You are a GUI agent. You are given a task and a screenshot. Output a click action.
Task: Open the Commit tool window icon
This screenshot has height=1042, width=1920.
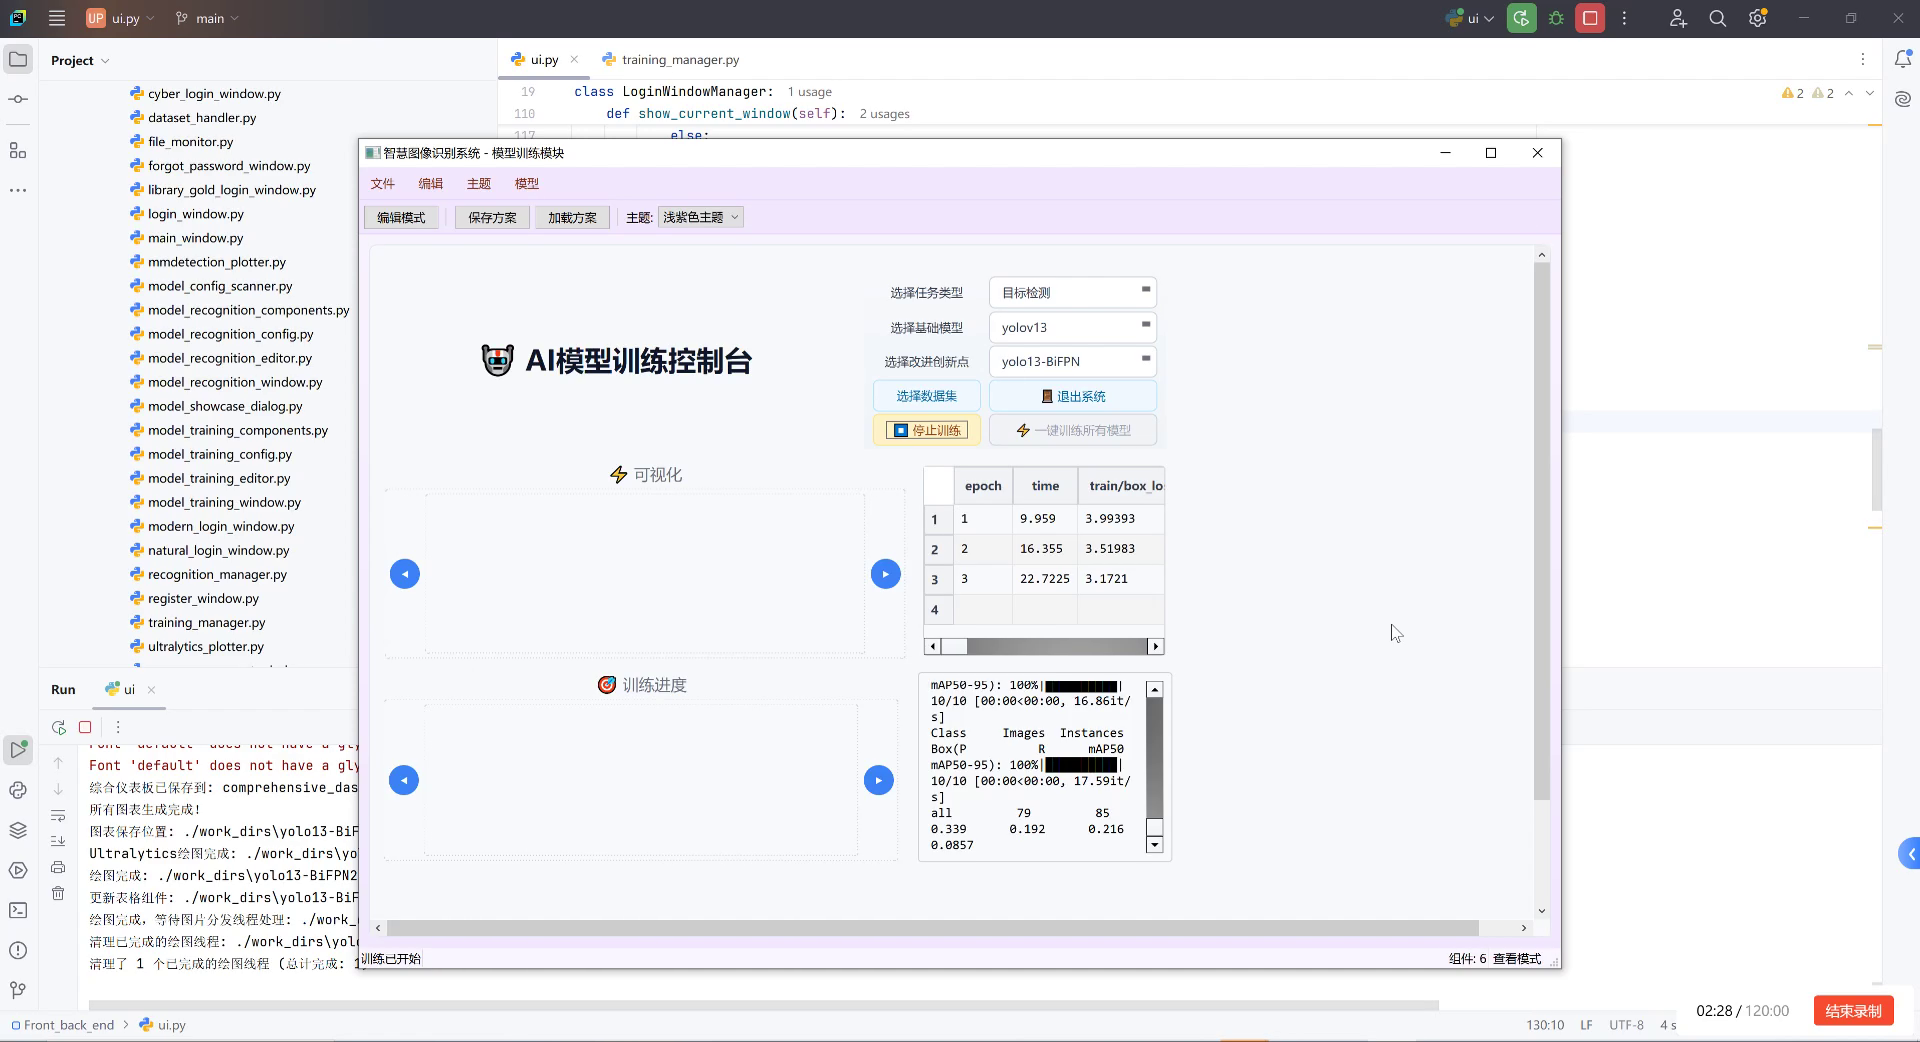(18, 100)
